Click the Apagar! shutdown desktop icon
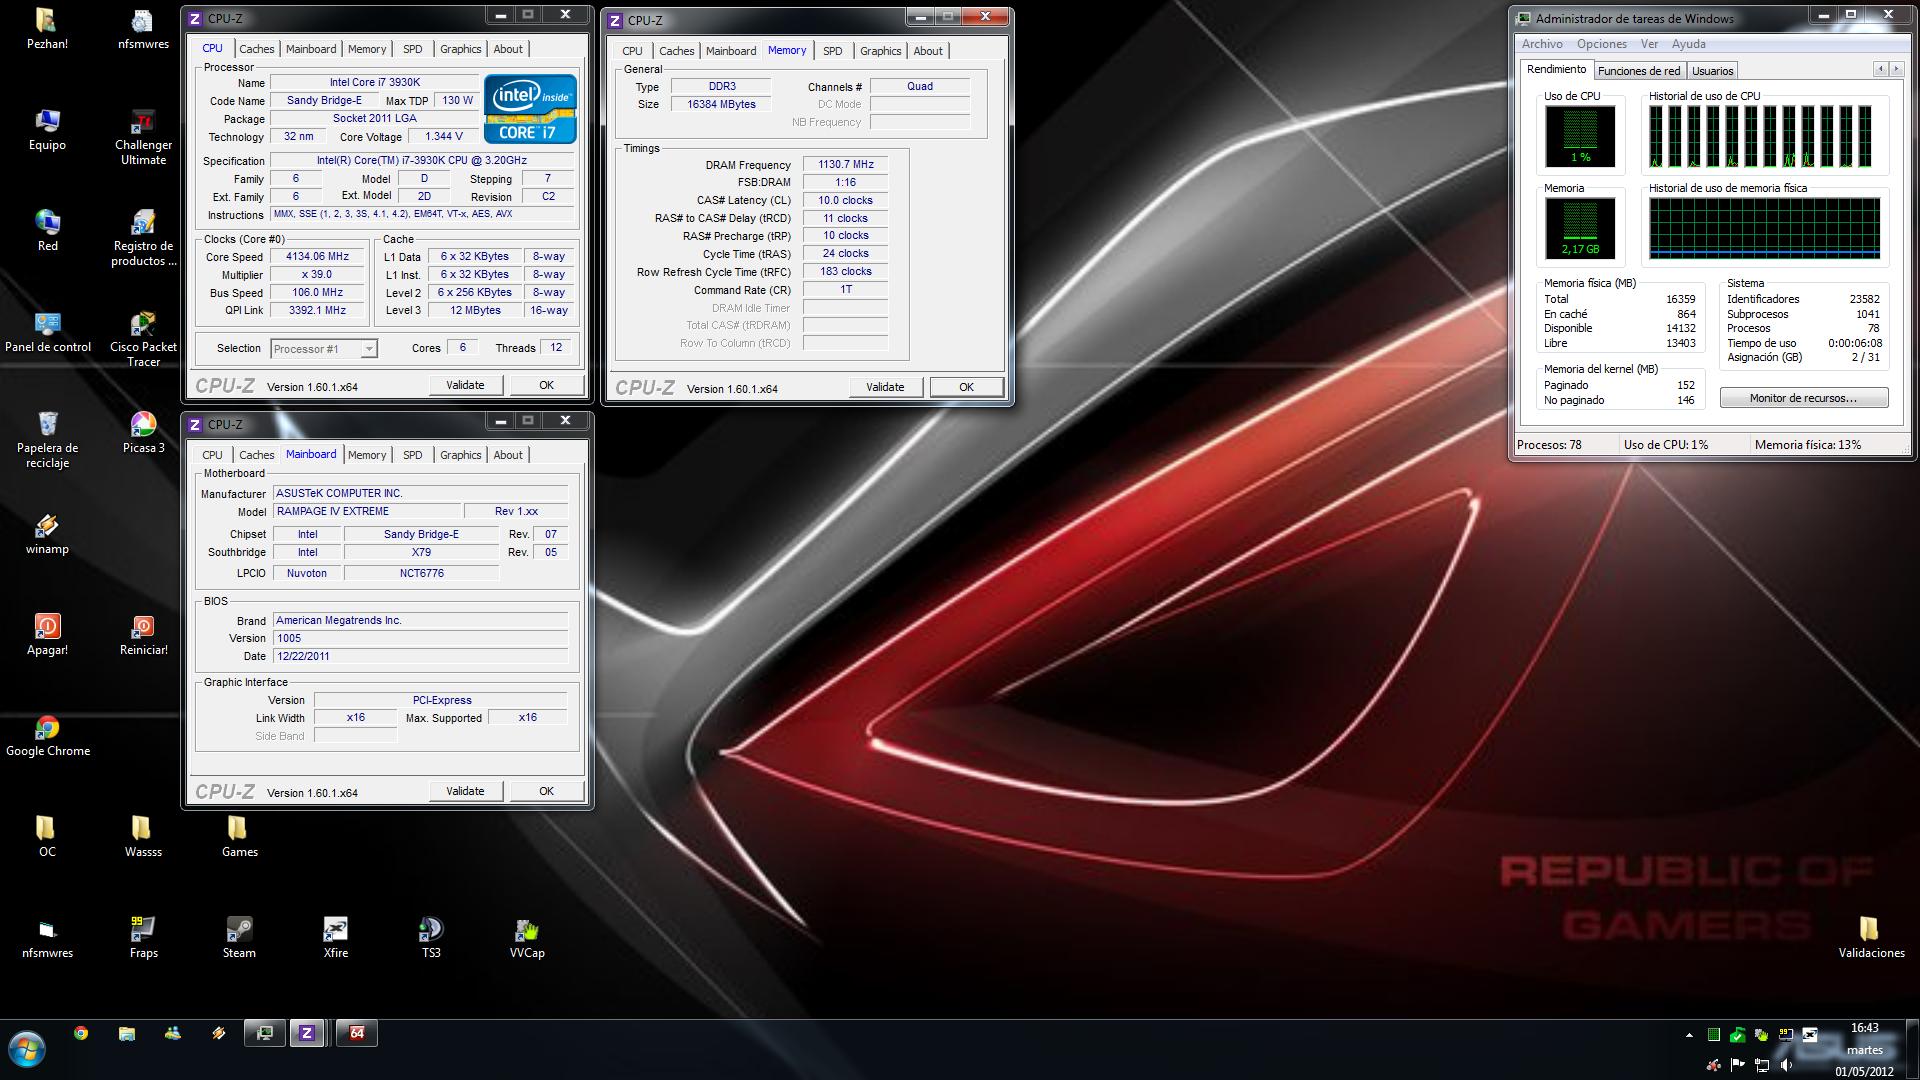Screen dimensions: 1920x1080 pos(47,635)
